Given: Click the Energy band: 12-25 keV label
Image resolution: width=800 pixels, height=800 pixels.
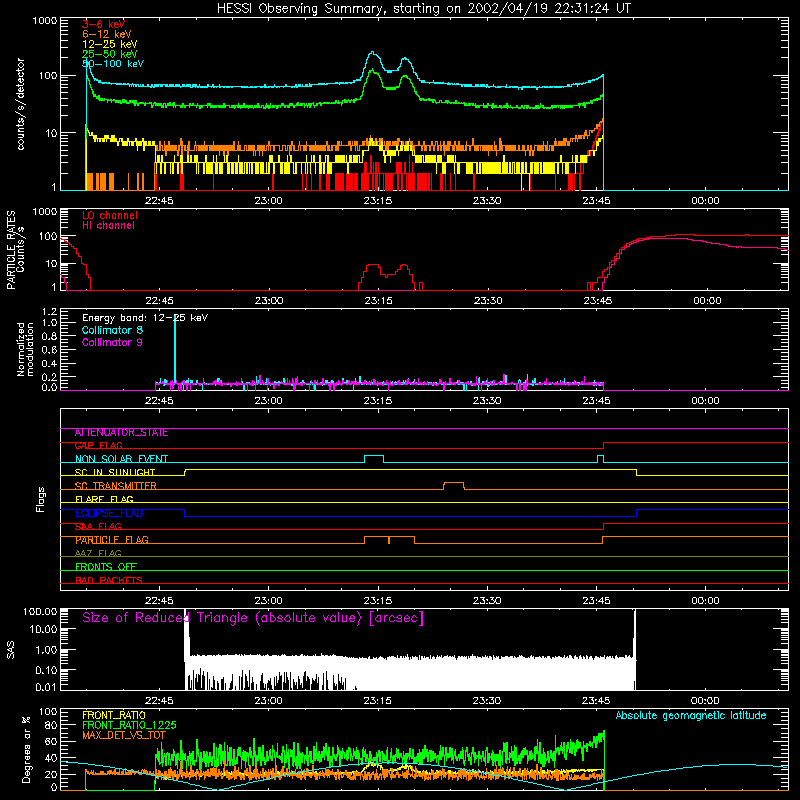Looking at the screenshot, I should pyautogui.click(x=145, y=318).
